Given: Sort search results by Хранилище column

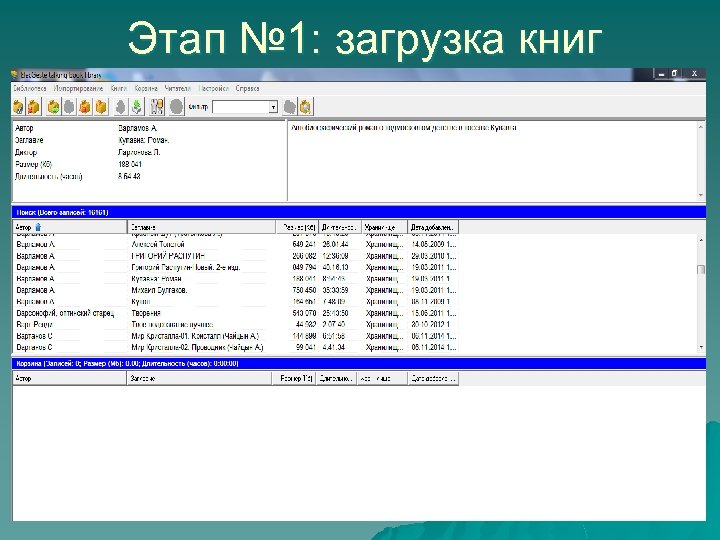Looking at the screenshot, I should pos(385,227).
